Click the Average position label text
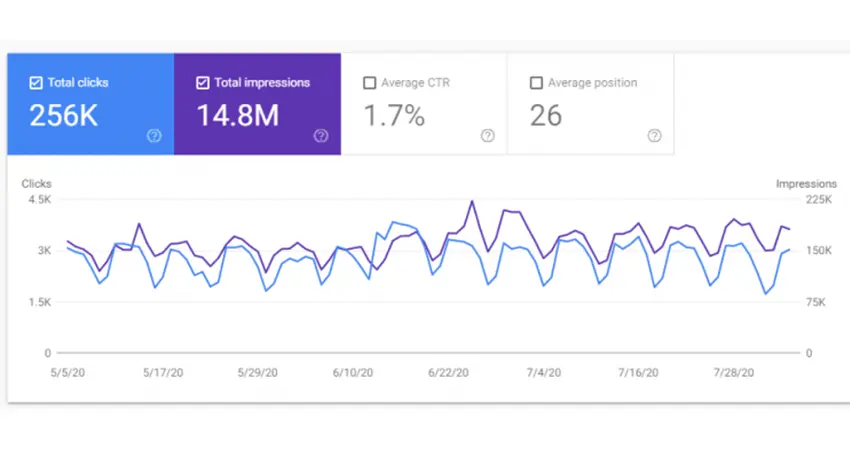The width and height of the screenshot is (850, 450). 593,83
